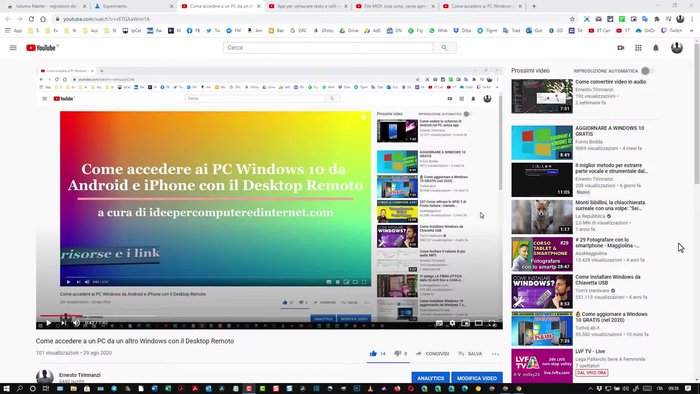Expand the bookmarks bar overflow chevron
Screen dimensions: 700x394
692,30
